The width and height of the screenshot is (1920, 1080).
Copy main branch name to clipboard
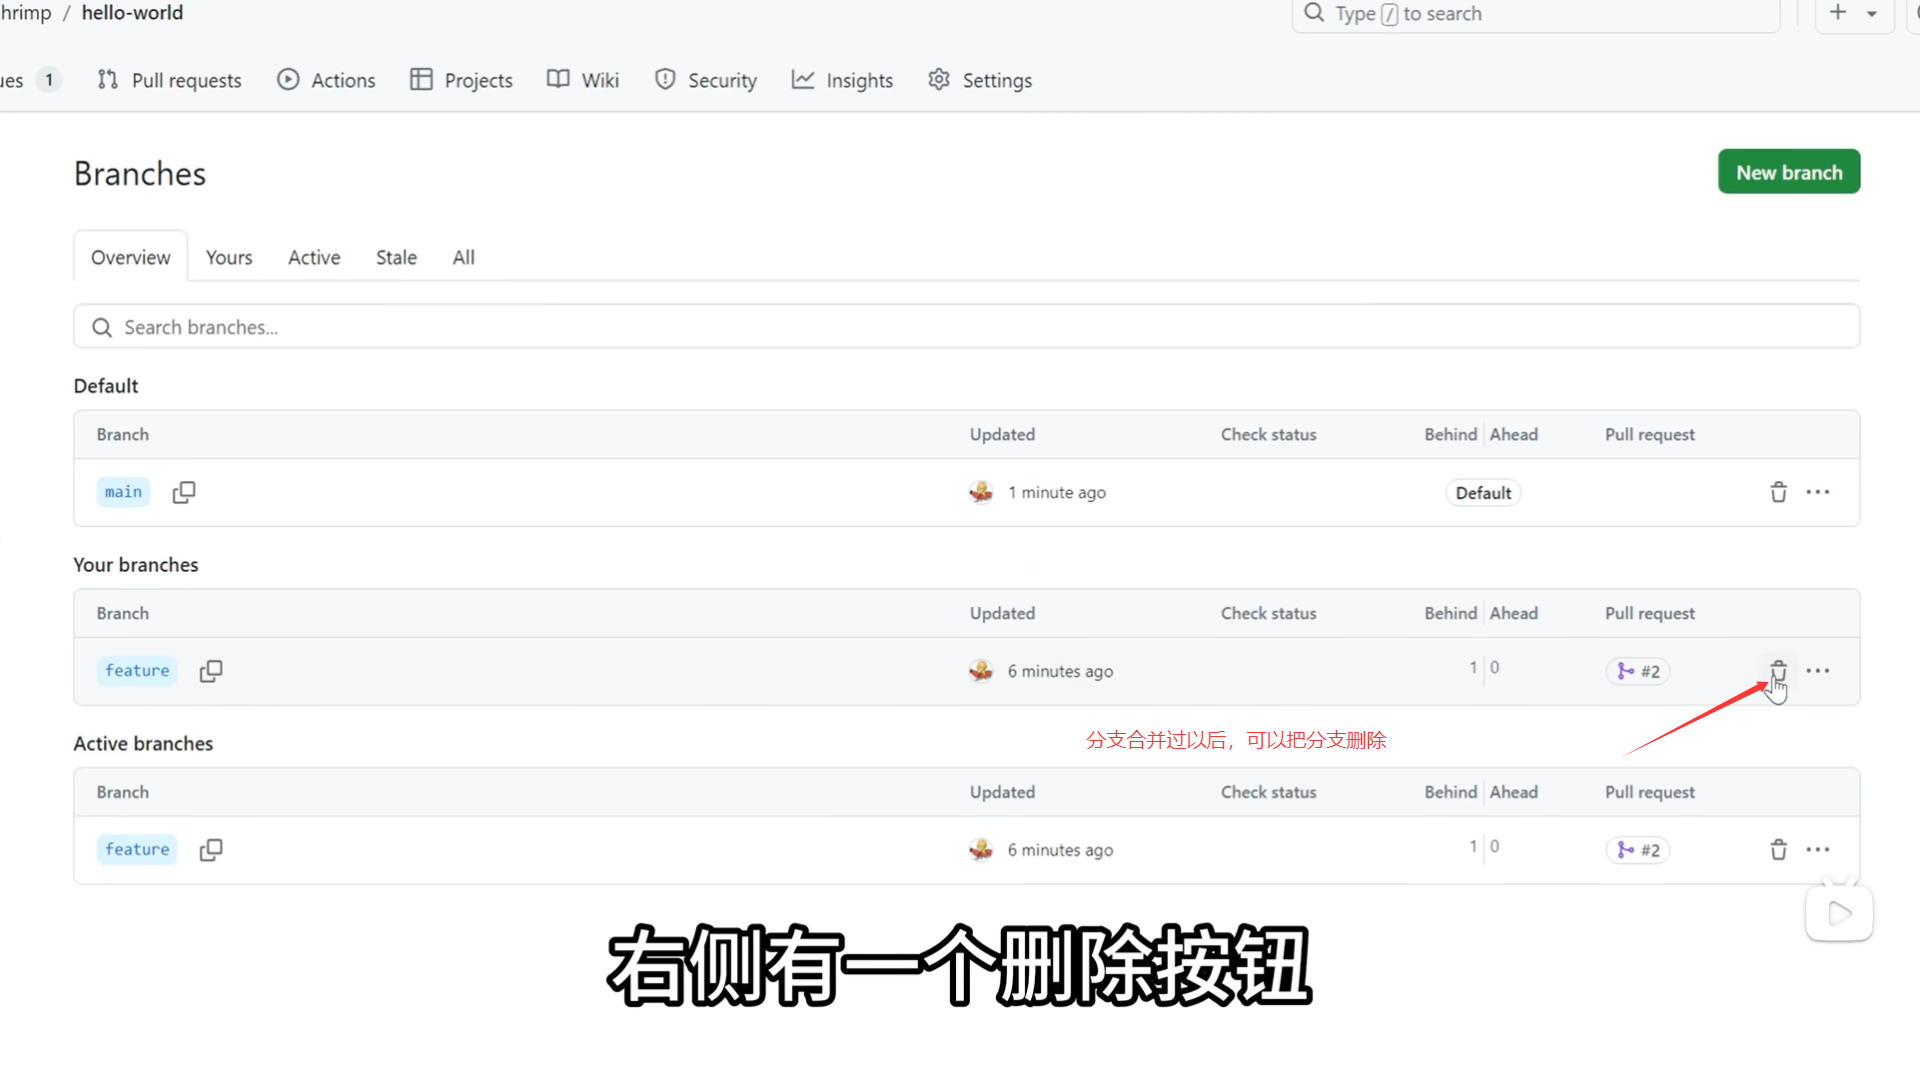pyautogui.click(x=184, y=492)
